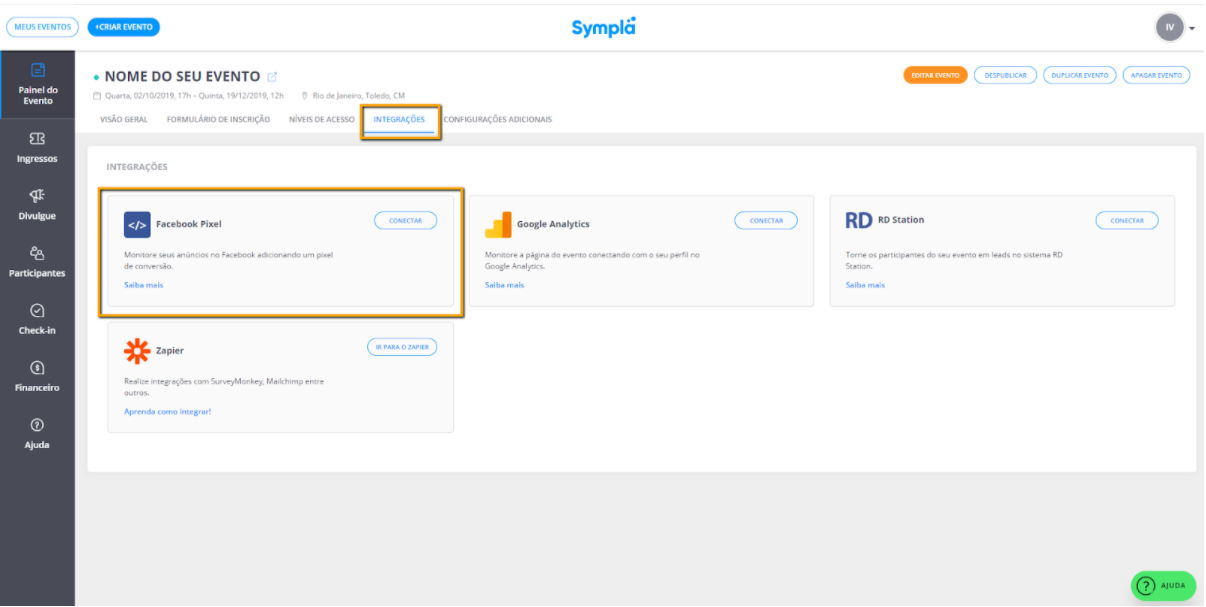
Task: Expand the account dropdown arrow
Action: coord(1192,28)
